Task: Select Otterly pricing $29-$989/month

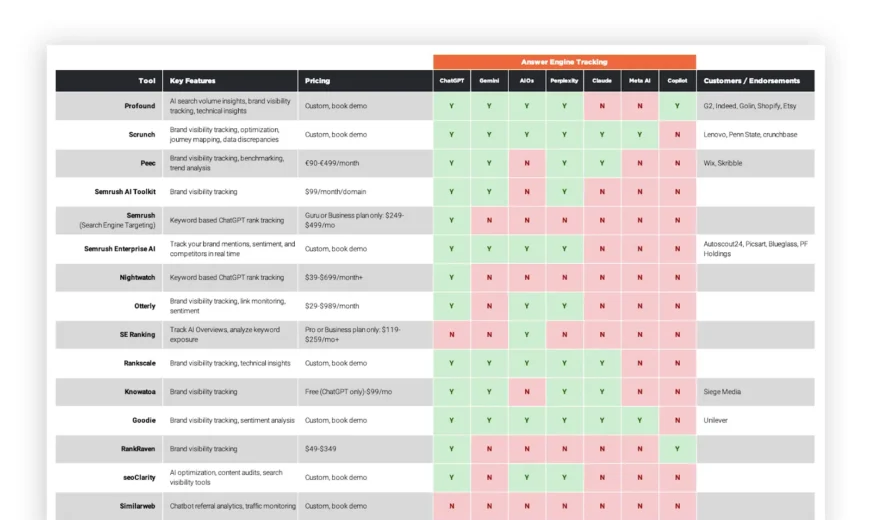Action: (332, 306)
